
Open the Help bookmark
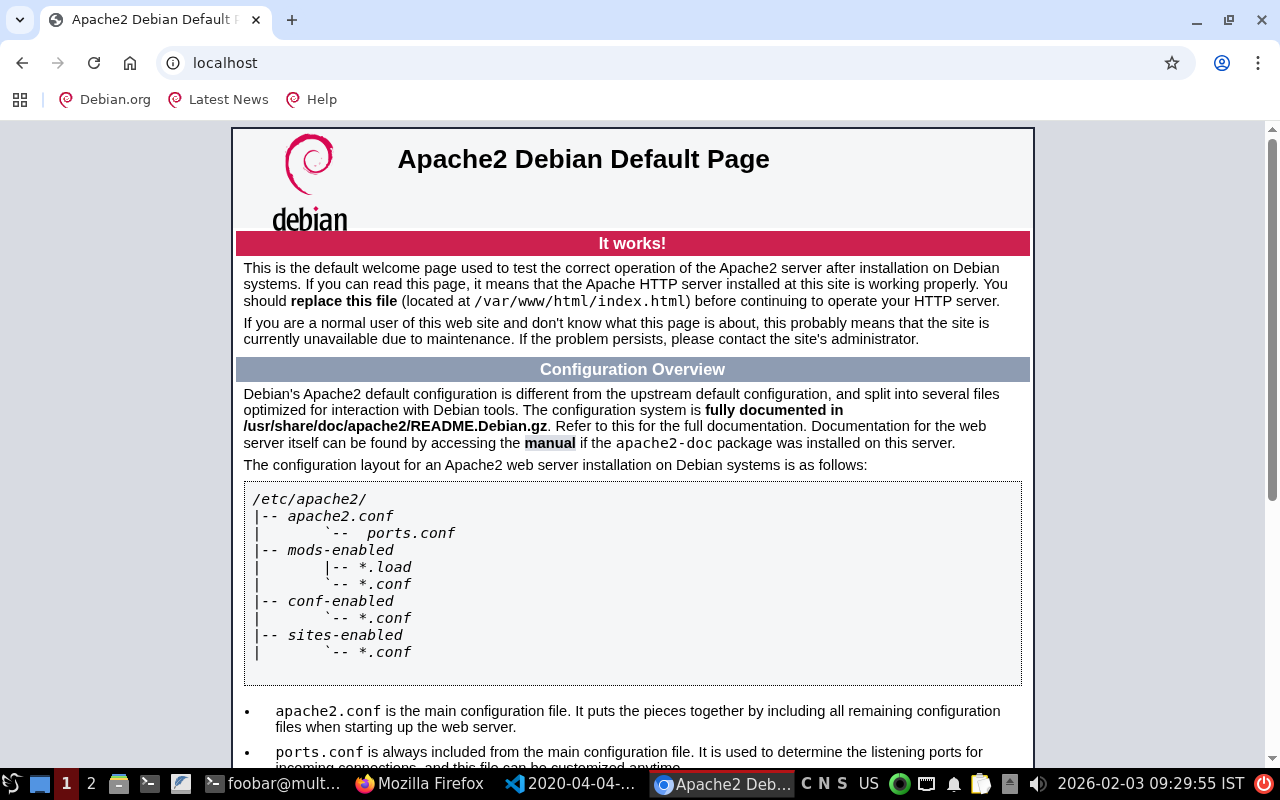(x=311, y=99)
